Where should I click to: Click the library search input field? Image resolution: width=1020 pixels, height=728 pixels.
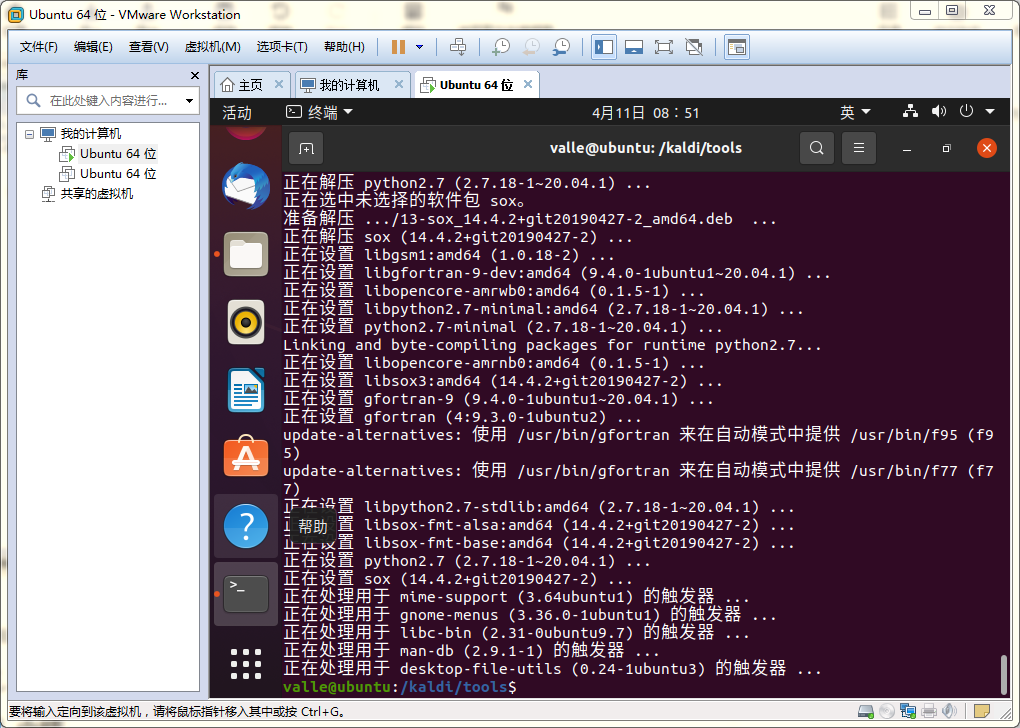pos(107,101)
